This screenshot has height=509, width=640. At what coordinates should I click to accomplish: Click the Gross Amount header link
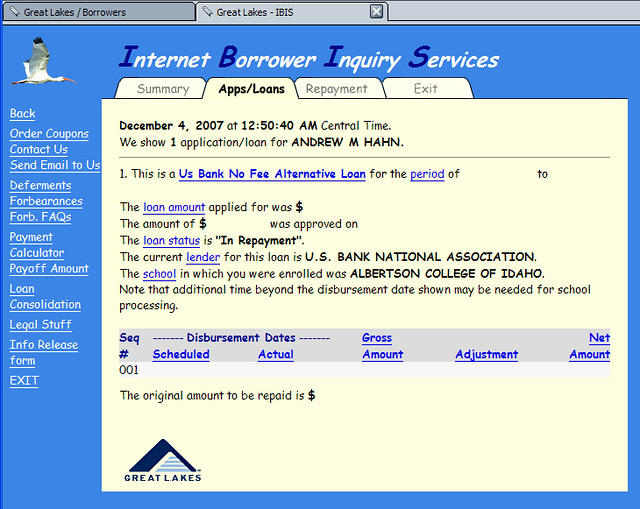pos(382,346)
